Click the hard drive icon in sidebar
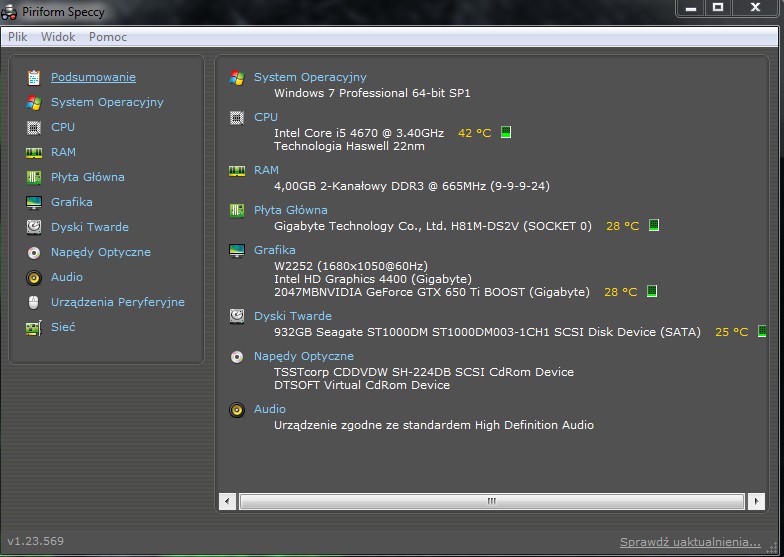 tap(34, 227)
